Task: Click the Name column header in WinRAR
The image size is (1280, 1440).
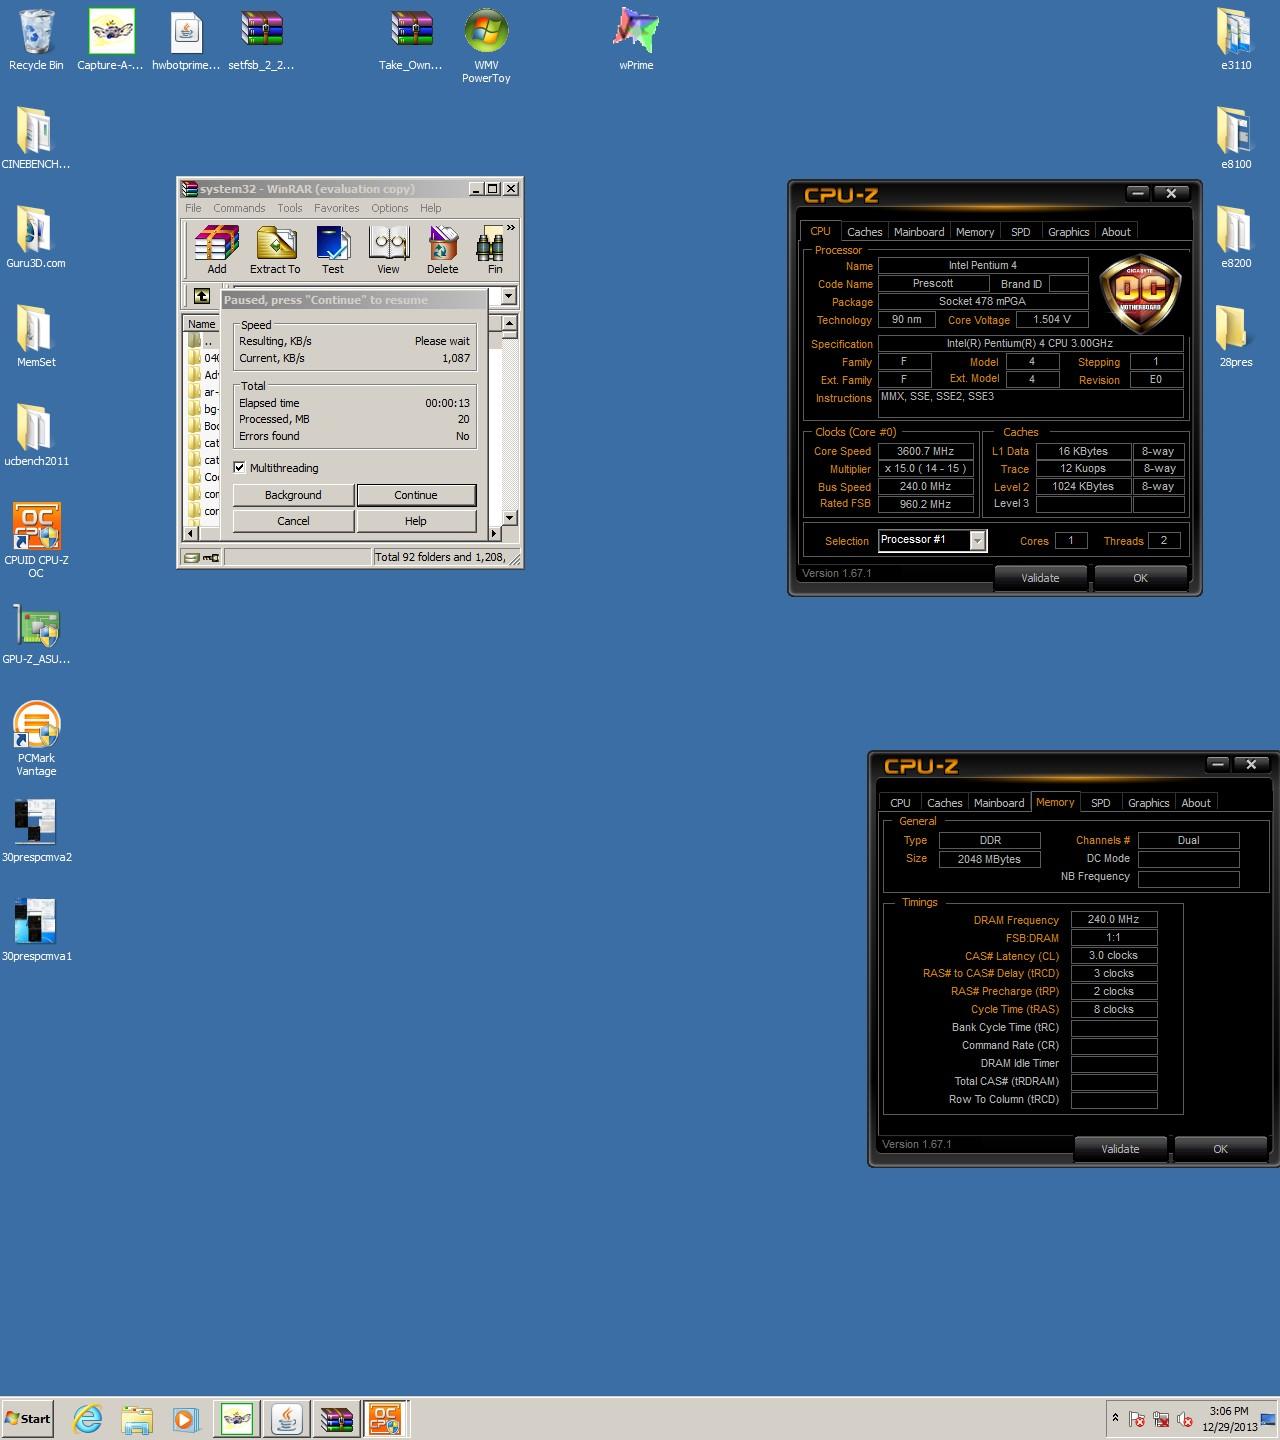Action: [x=202, y=324]
